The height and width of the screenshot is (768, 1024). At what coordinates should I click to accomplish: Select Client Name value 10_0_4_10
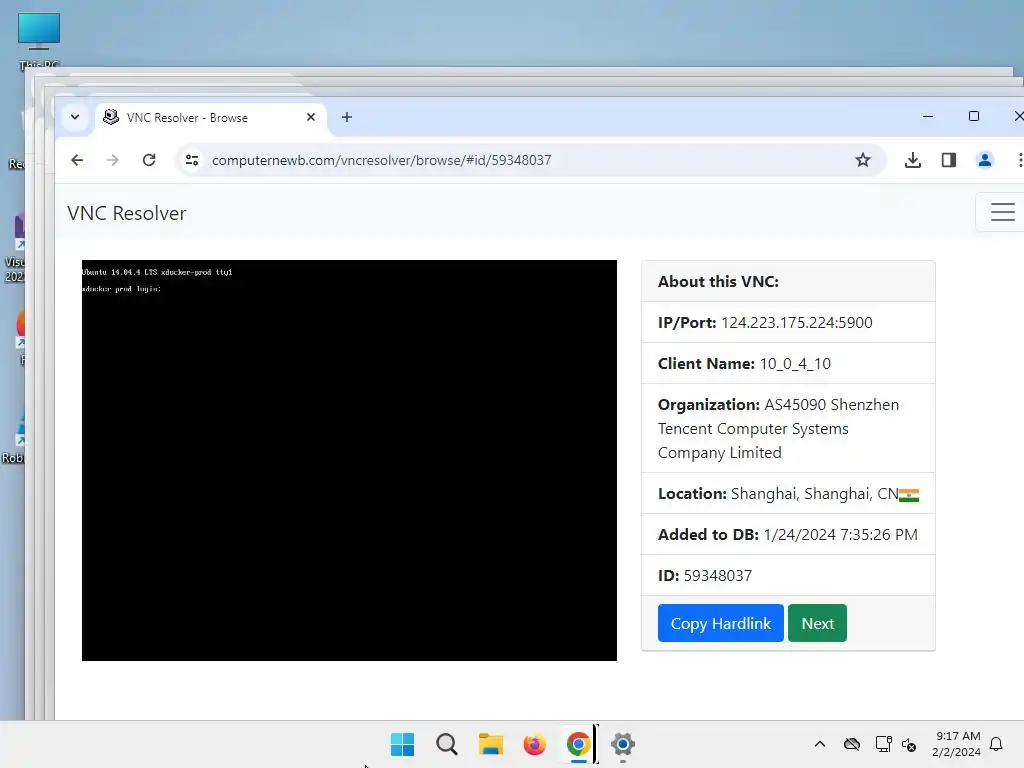[x=795, y=364]
